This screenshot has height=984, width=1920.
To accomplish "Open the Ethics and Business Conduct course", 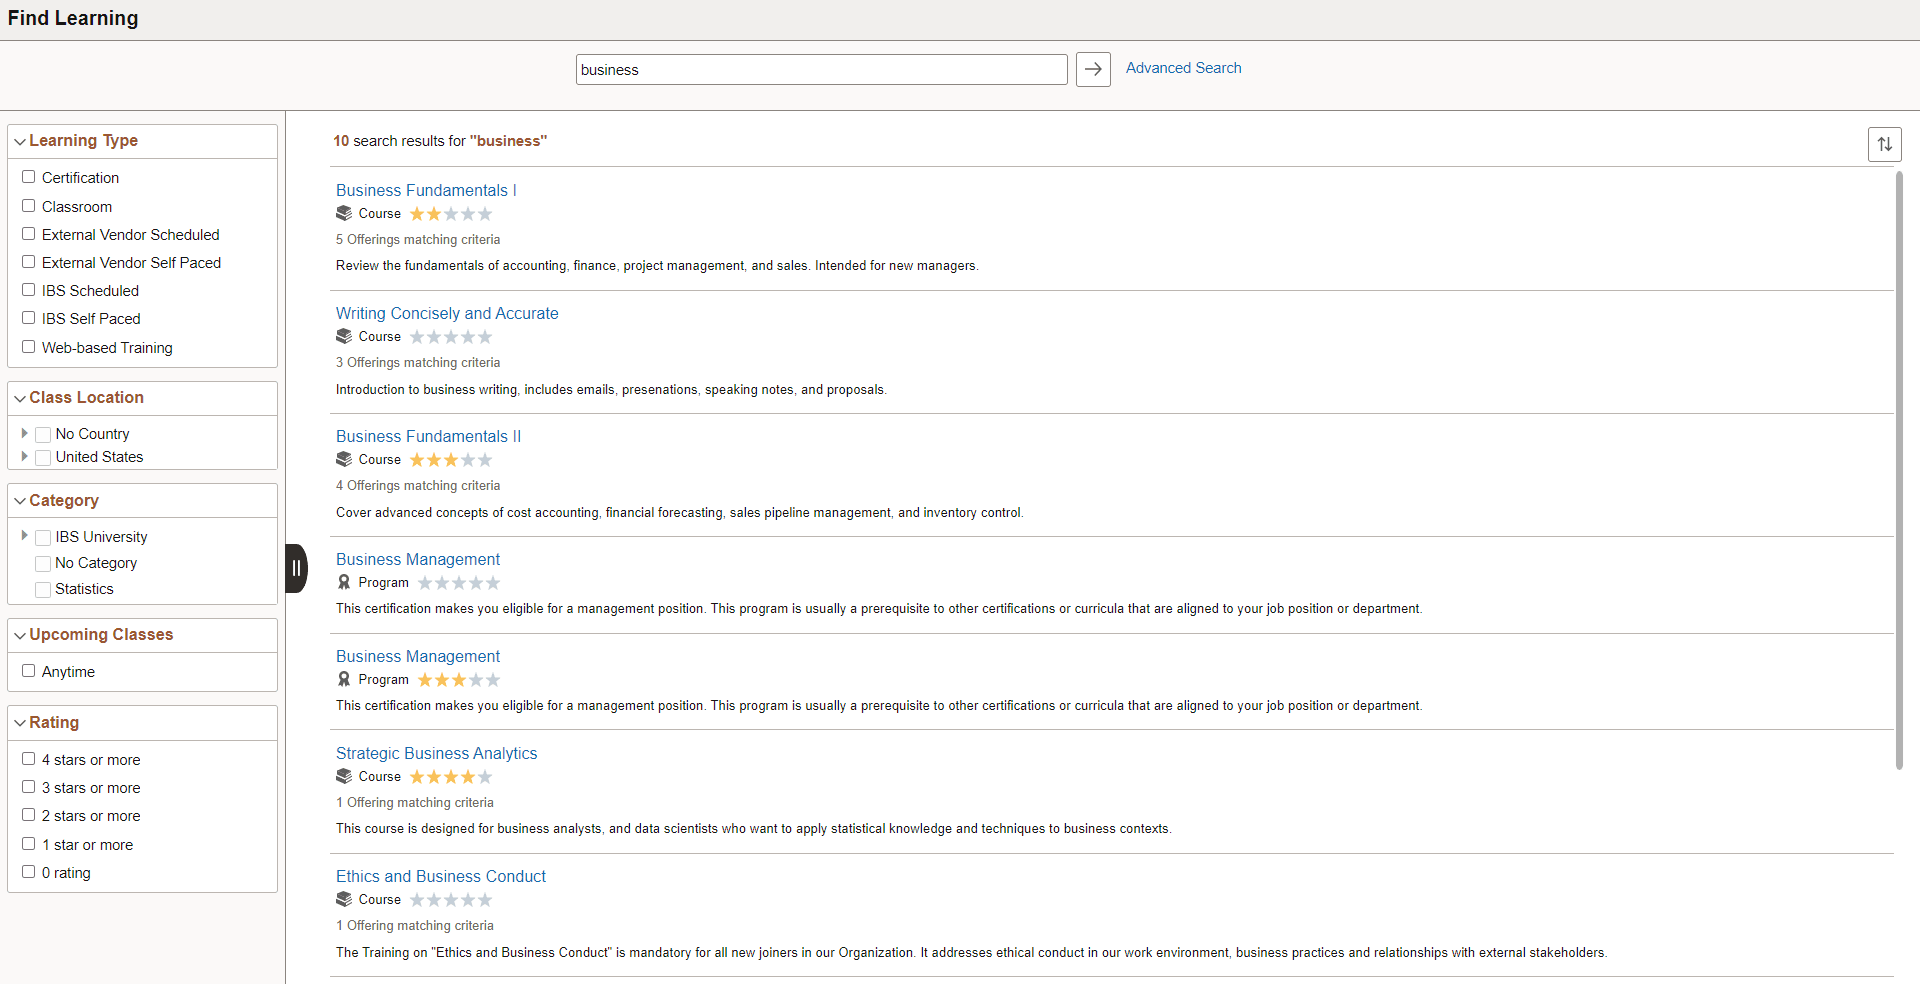I will [x=441, y=876].
